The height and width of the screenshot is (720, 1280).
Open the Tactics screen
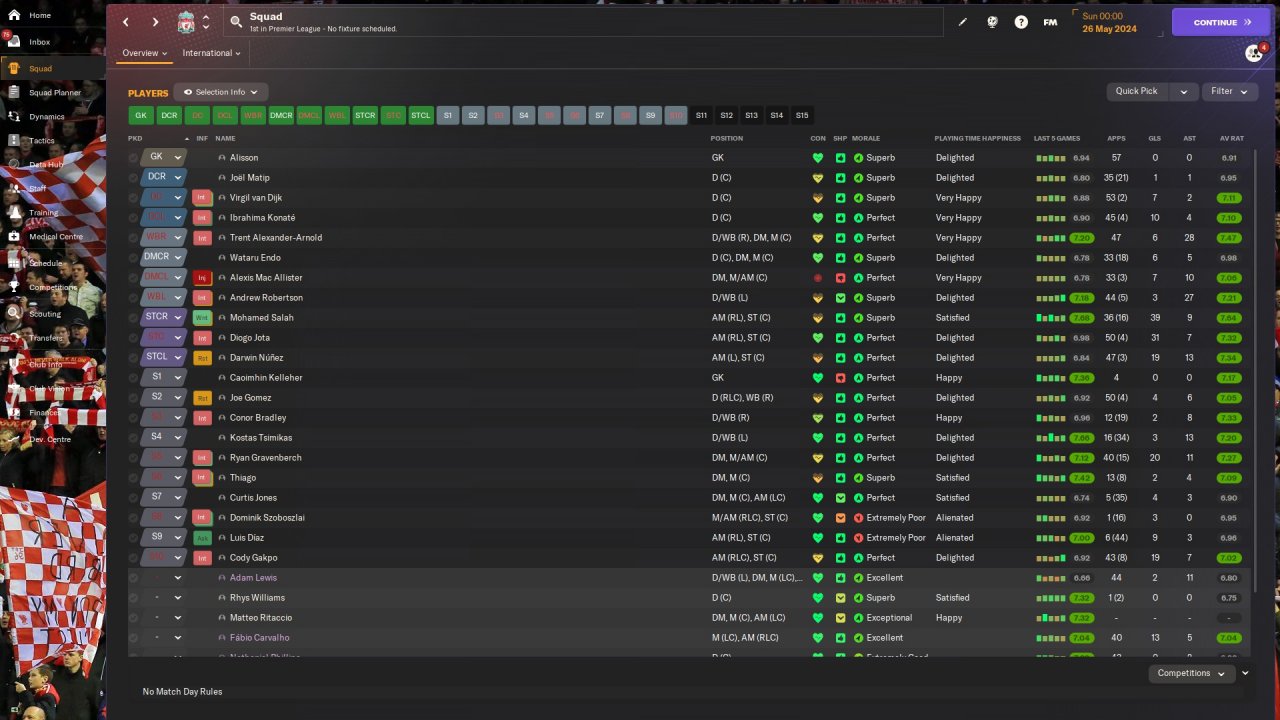click(42, 141)
